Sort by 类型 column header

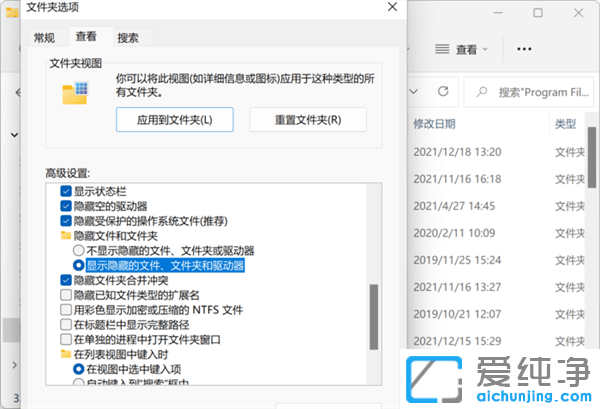(x=566, y=124)
